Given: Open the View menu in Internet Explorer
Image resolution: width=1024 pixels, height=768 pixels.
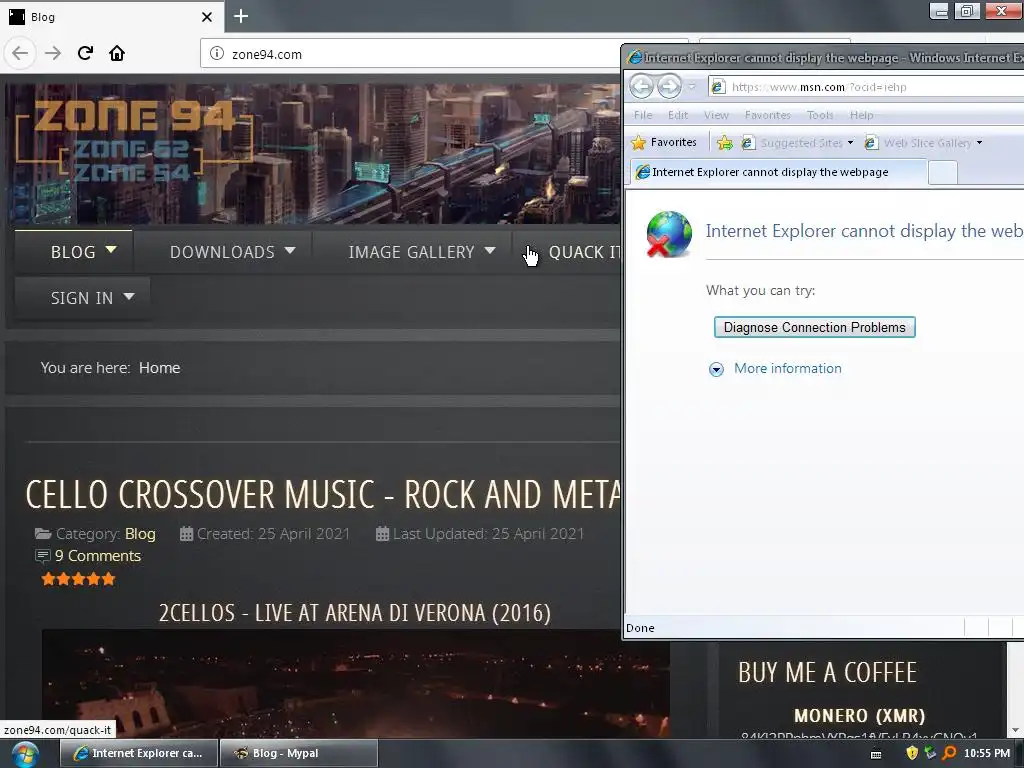Looking at the screenshot, I should [716, 115].
